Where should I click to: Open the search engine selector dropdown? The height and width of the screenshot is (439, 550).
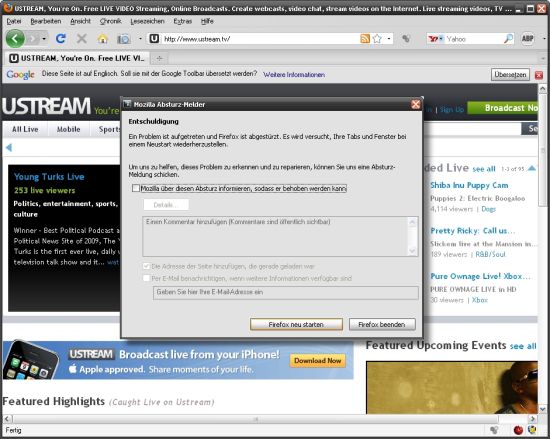coord(441,39)
